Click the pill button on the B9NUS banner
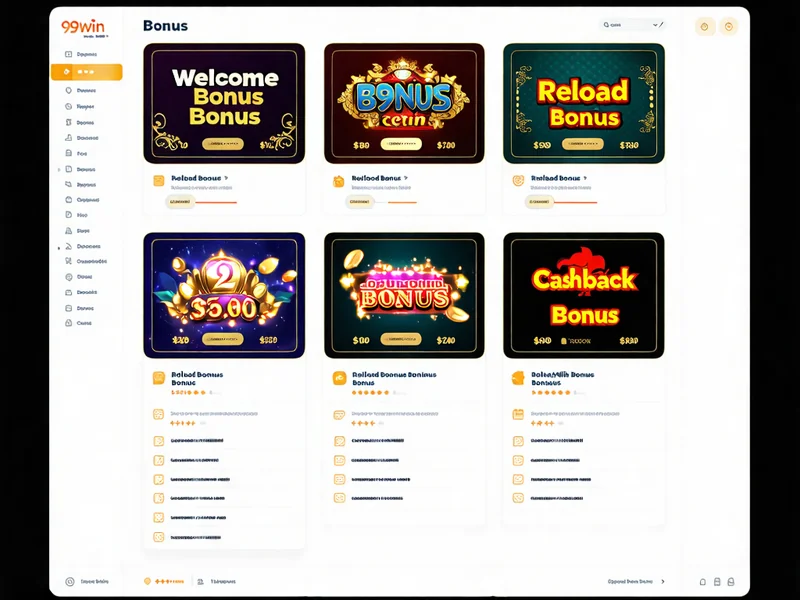 (x=402, y=144)
